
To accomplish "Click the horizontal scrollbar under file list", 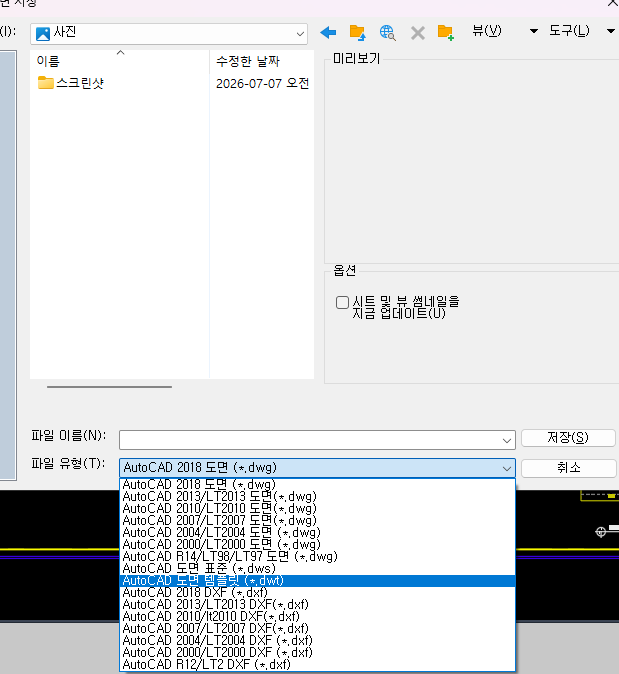I will click(109, 387).
